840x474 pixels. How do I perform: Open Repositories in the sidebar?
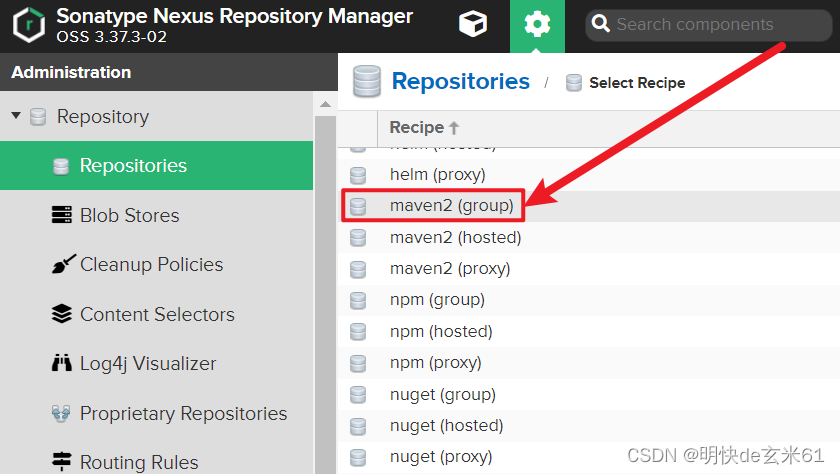[156, 165]
